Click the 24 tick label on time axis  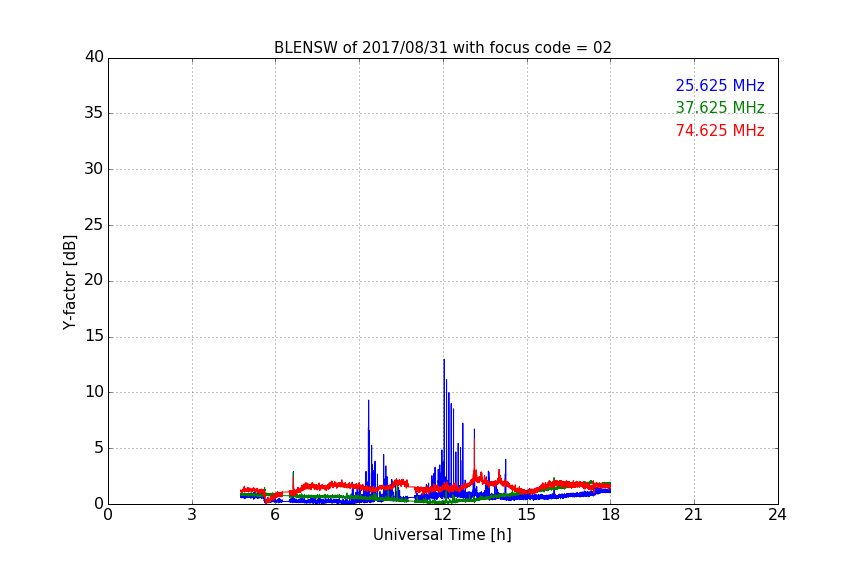777,515
